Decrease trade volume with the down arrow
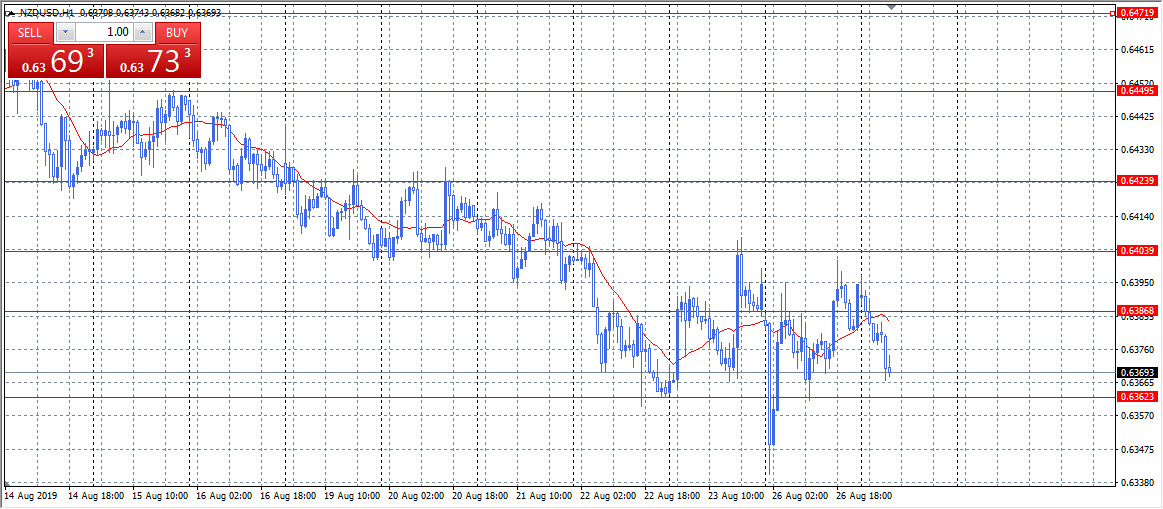The width and height of the screenshot is (1163, 509). [x=66, y=32]
